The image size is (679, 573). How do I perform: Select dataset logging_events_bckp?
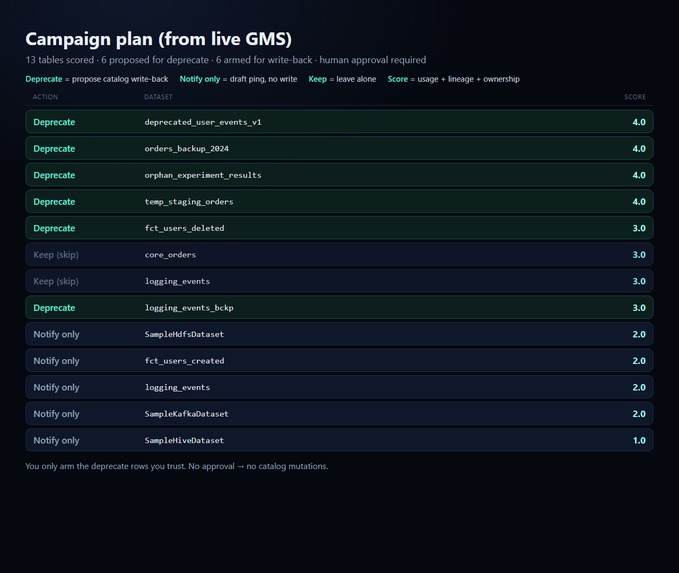tap(189, 308)
